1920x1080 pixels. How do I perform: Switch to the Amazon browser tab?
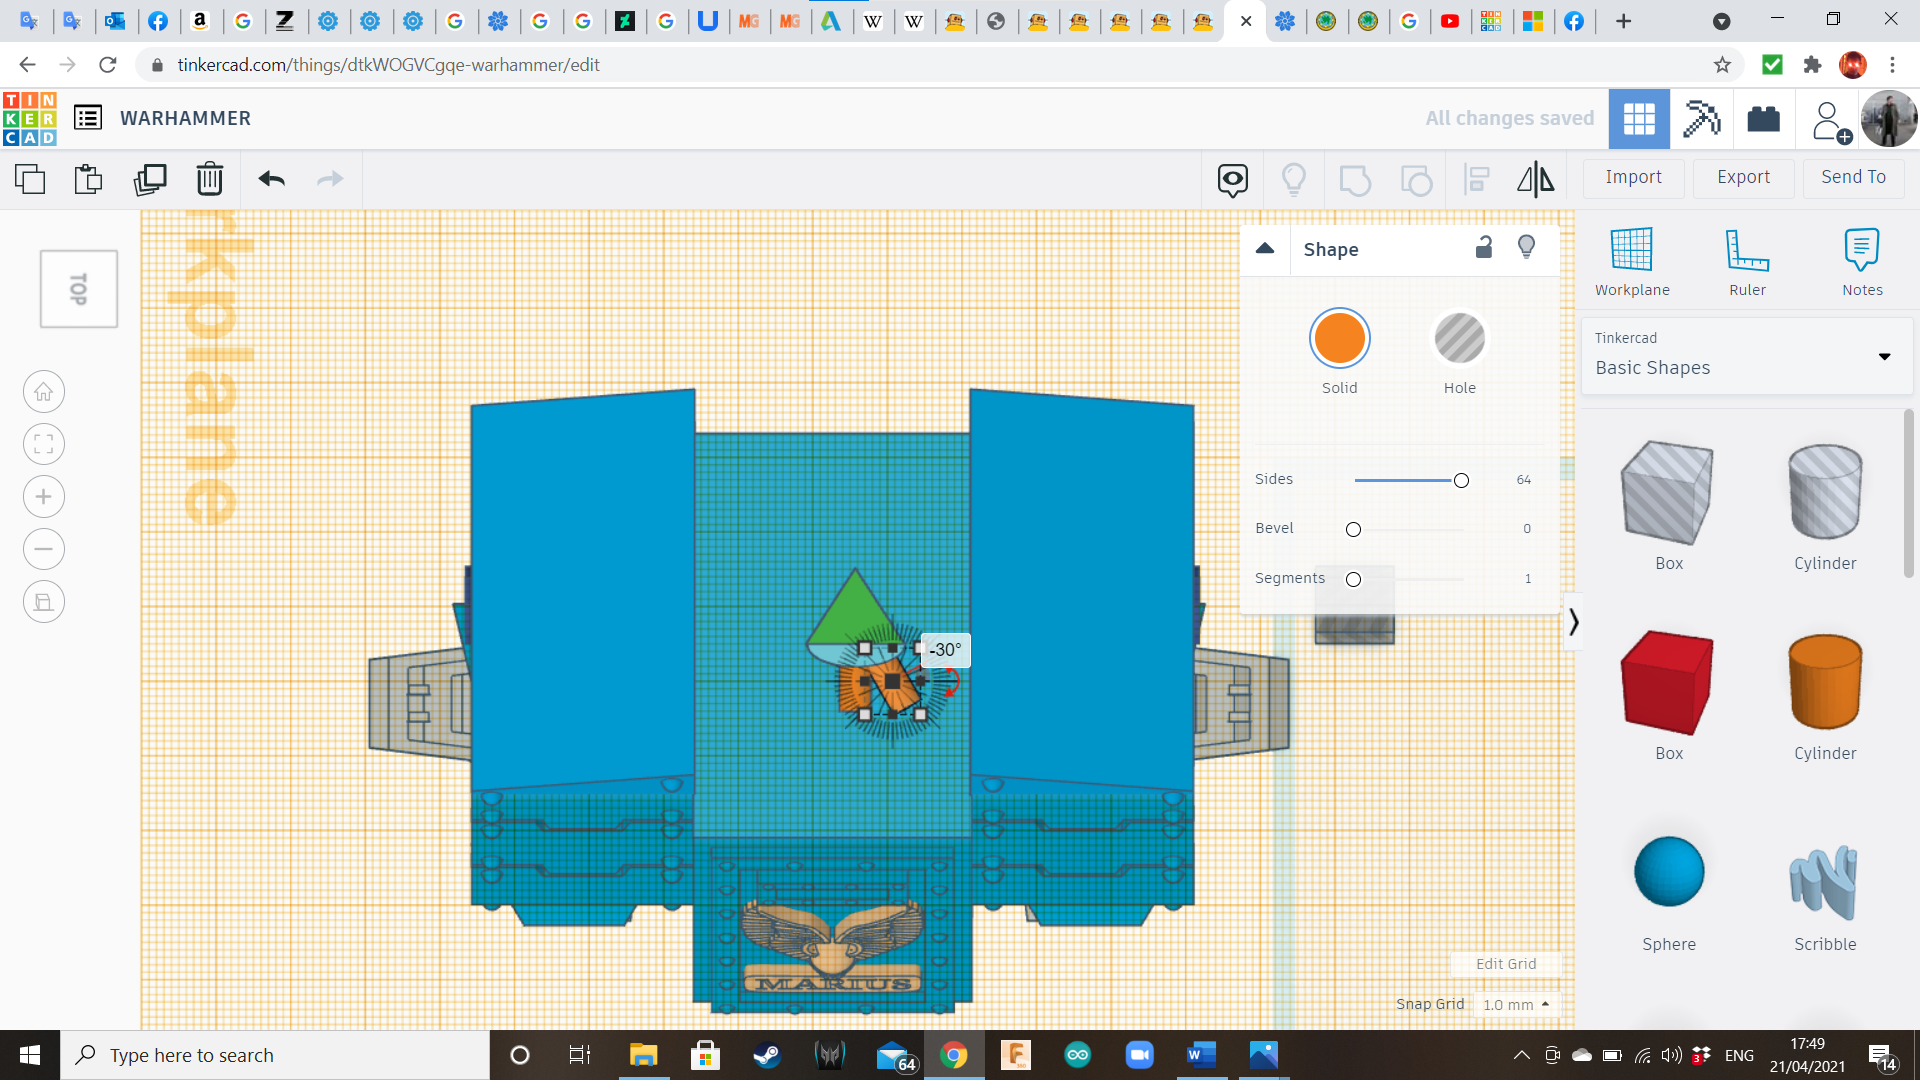coord(200,21)
